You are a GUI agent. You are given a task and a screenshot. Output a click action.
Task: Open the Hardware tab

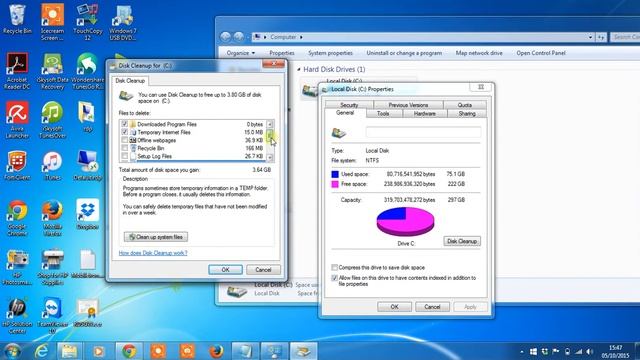pos(424,113)
